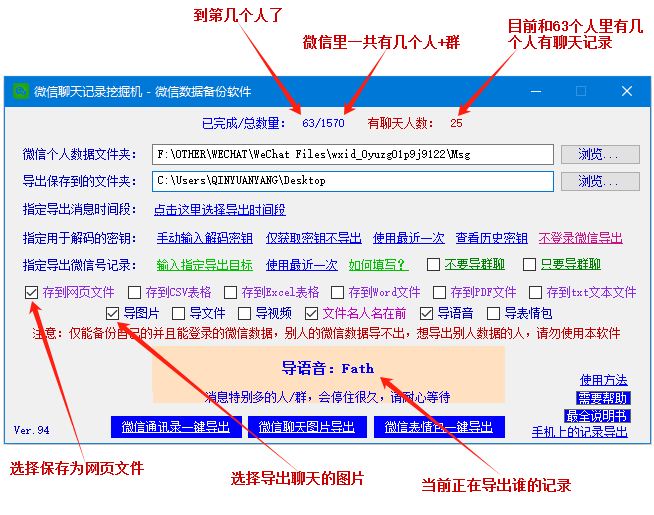The width and height of the screenshot is (654, 515).
Task: Click the green WeChat app icon in title bar
Action: pos(20,91)
